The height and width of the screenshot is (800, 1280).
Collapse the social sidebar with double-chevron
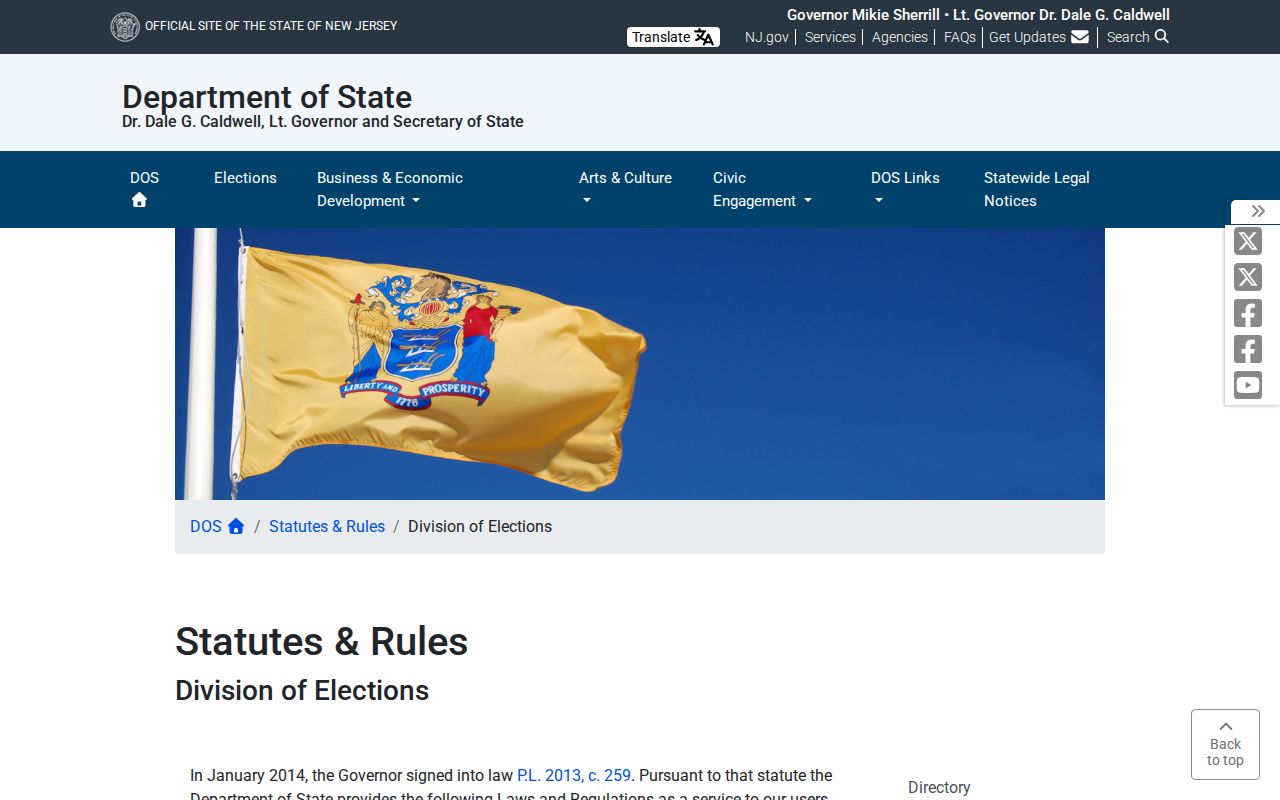(1258, 211)
